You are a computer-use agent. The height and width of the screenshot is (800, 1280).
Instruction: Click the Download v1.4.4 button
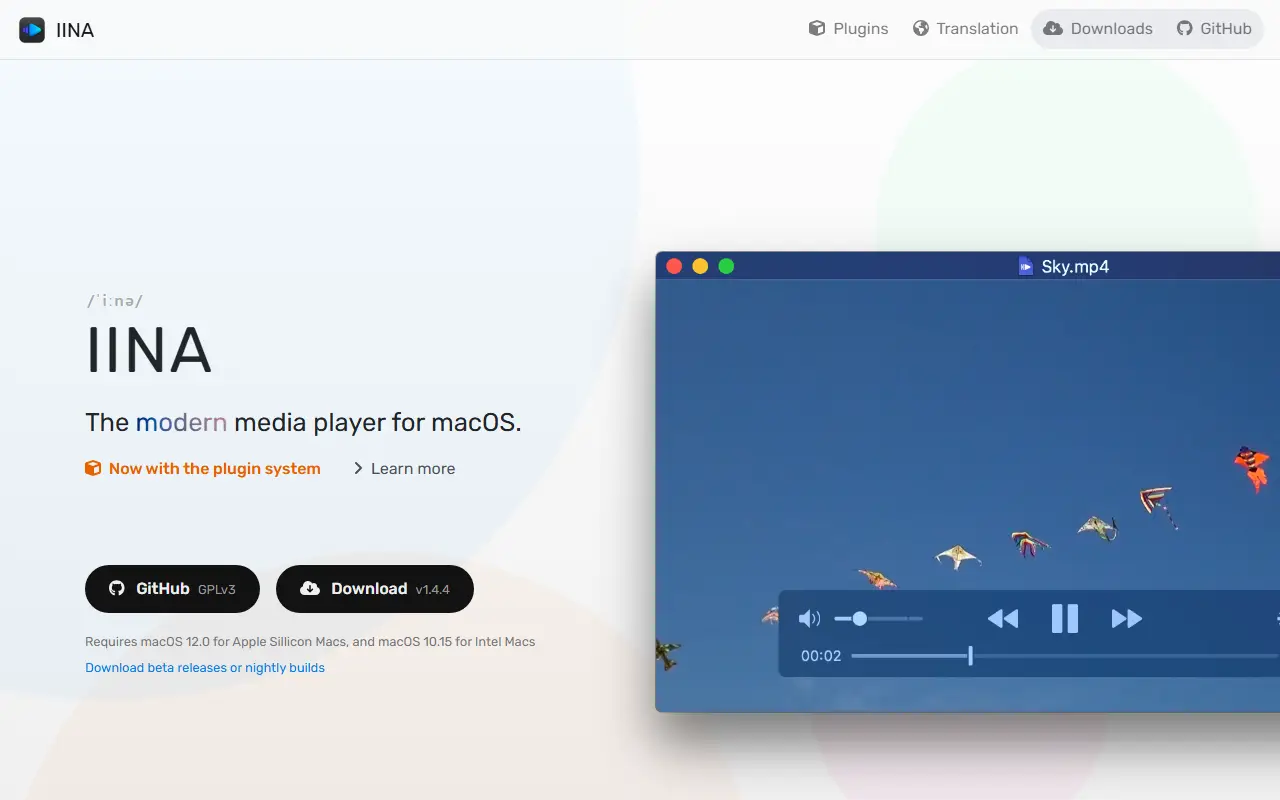(x=375, y=589)
